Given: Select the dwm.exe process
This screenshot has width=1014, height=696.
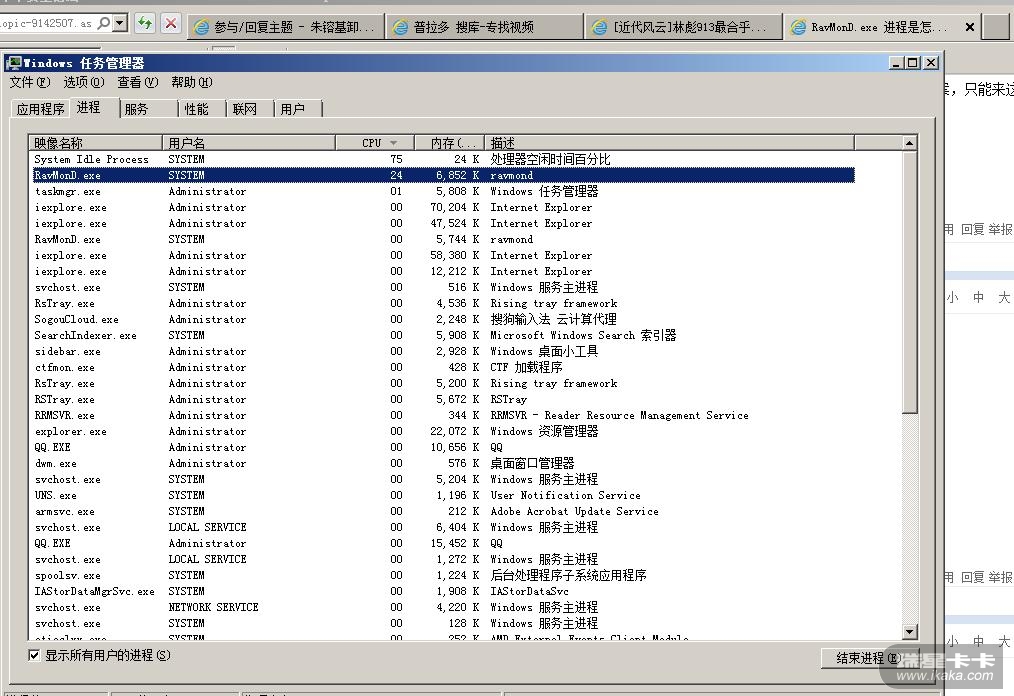Looking at the screenshot, I should pos(444,463).
